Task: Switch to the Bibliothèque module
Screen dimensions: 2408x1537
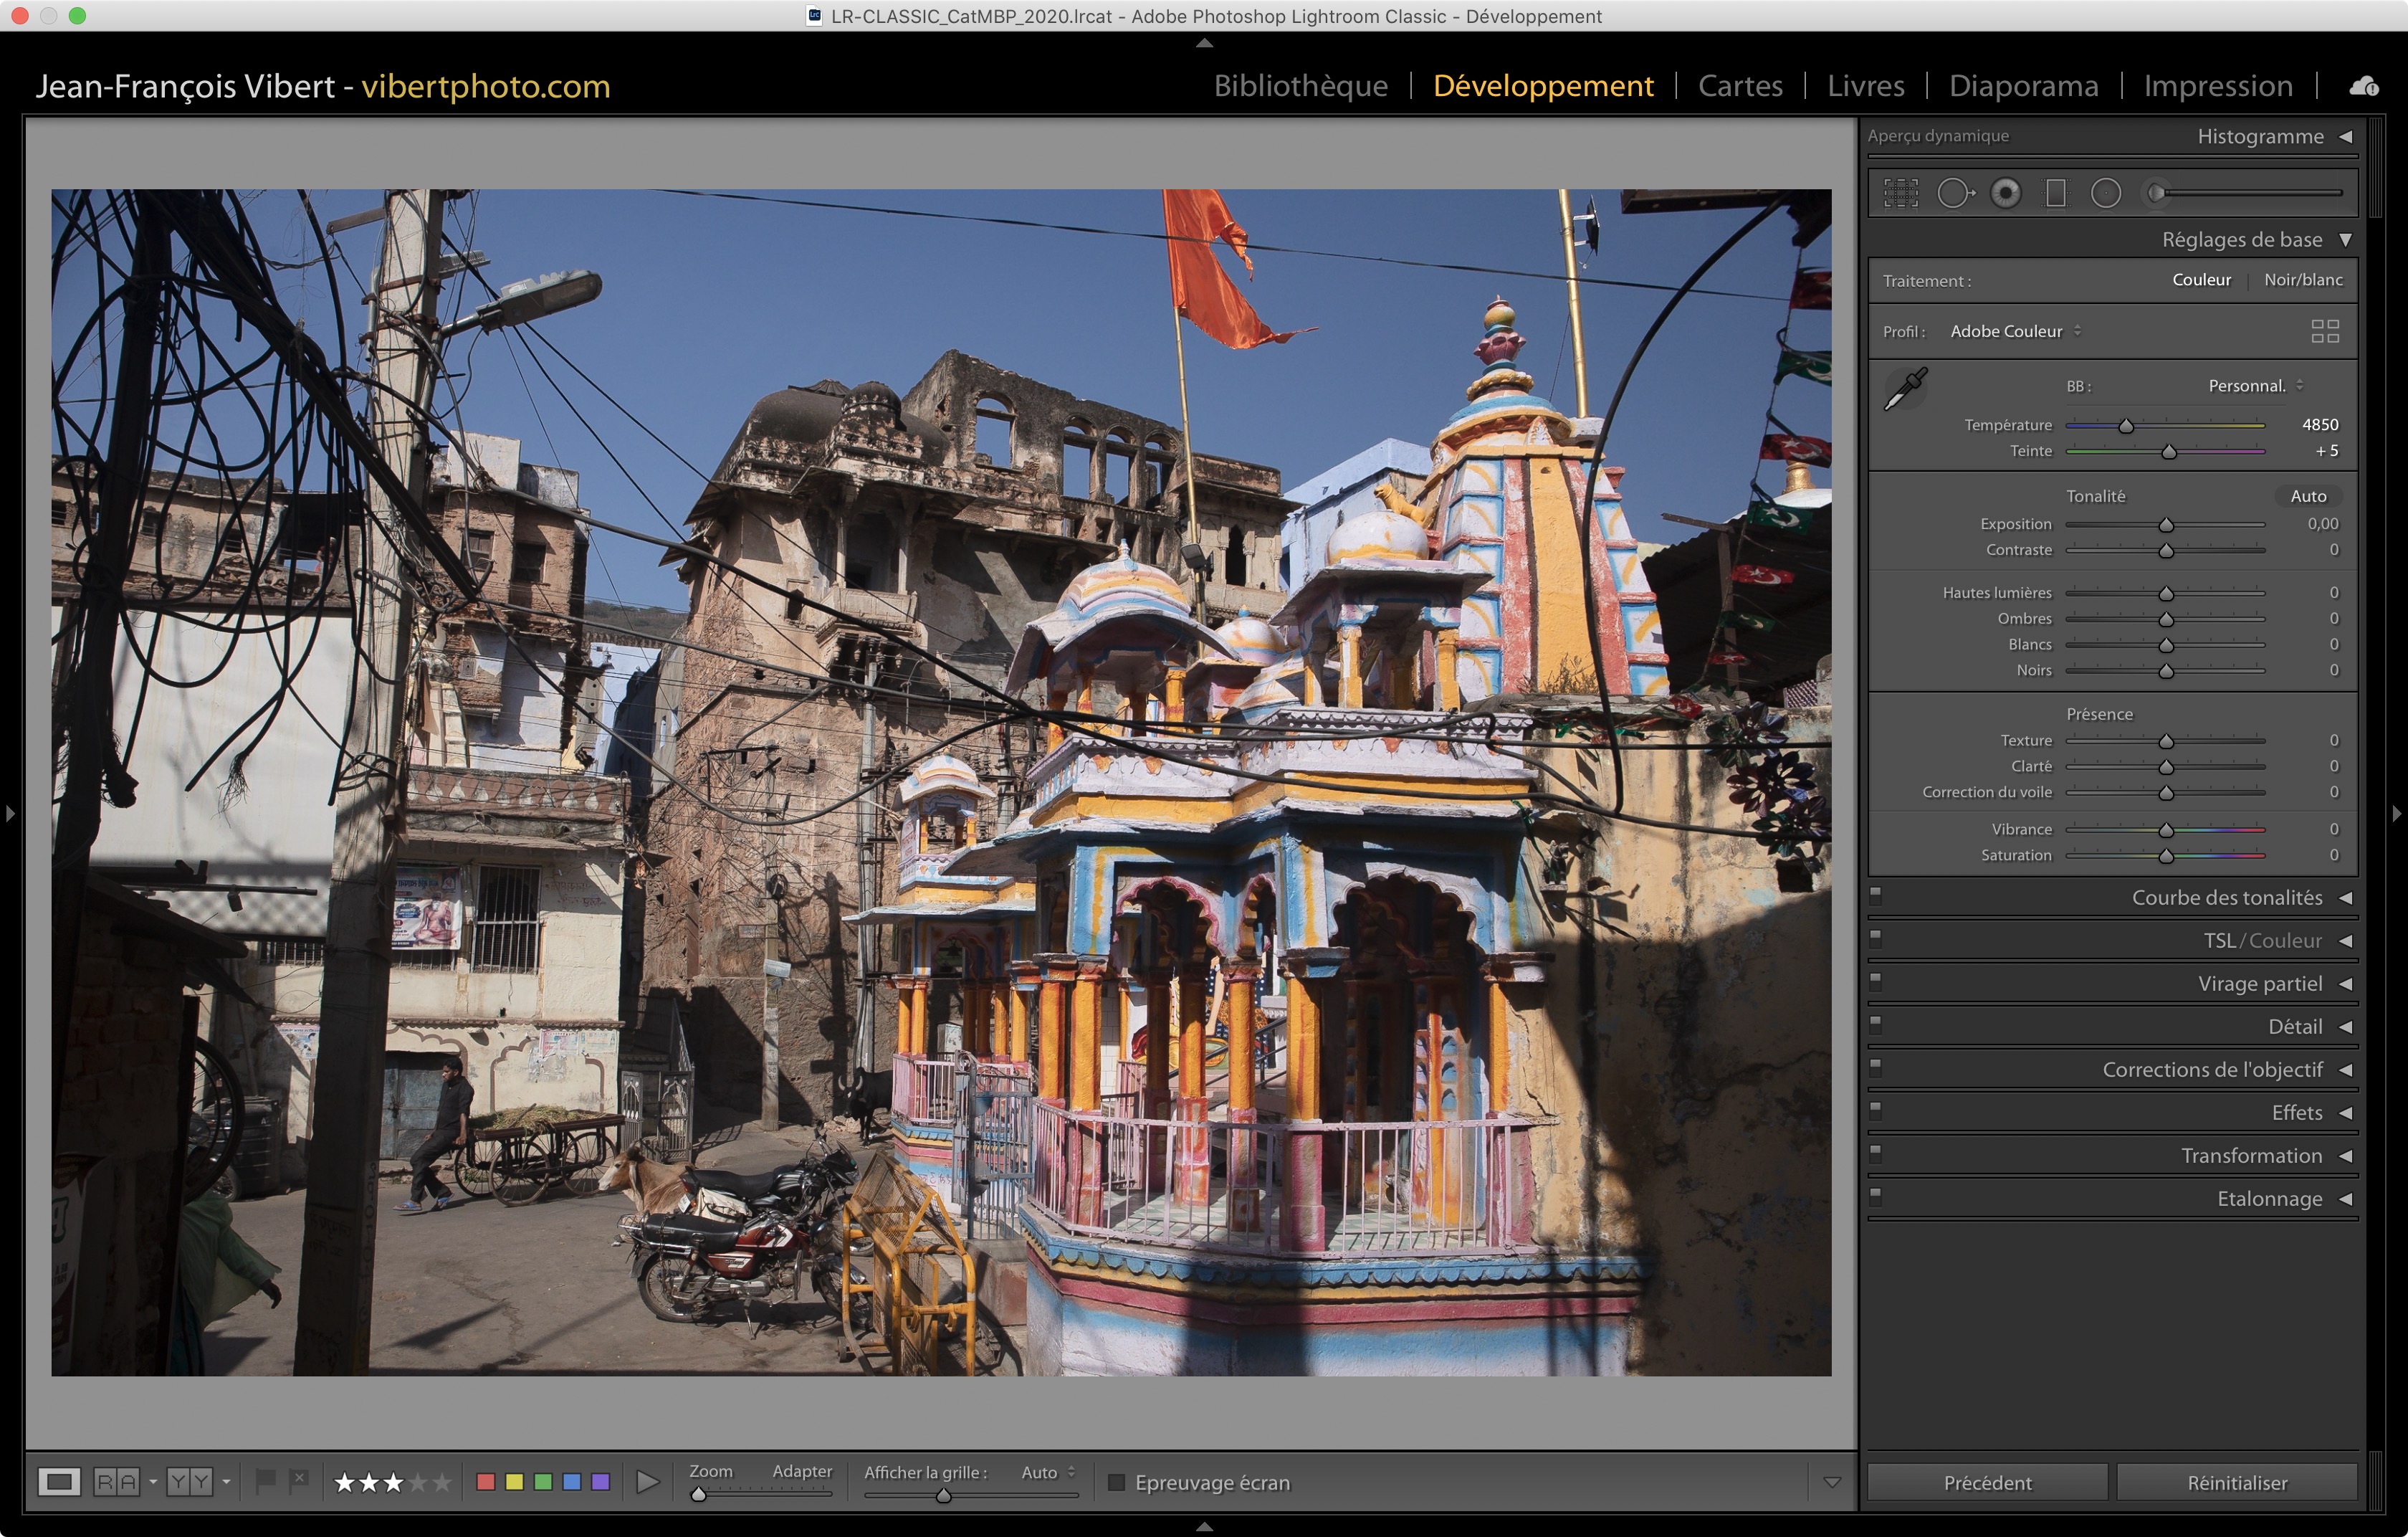Action: 1300,86
